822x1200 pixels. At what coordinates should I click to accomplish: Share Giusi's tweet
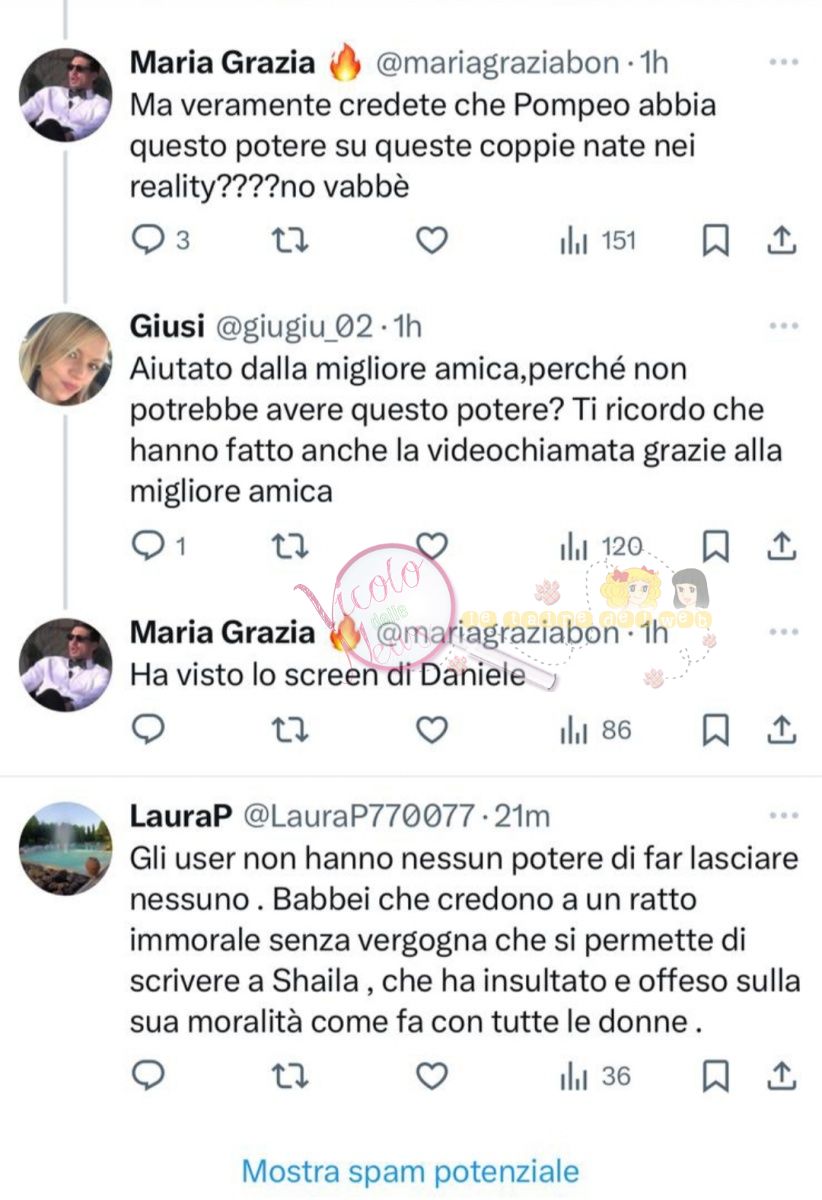click(783, 544)
